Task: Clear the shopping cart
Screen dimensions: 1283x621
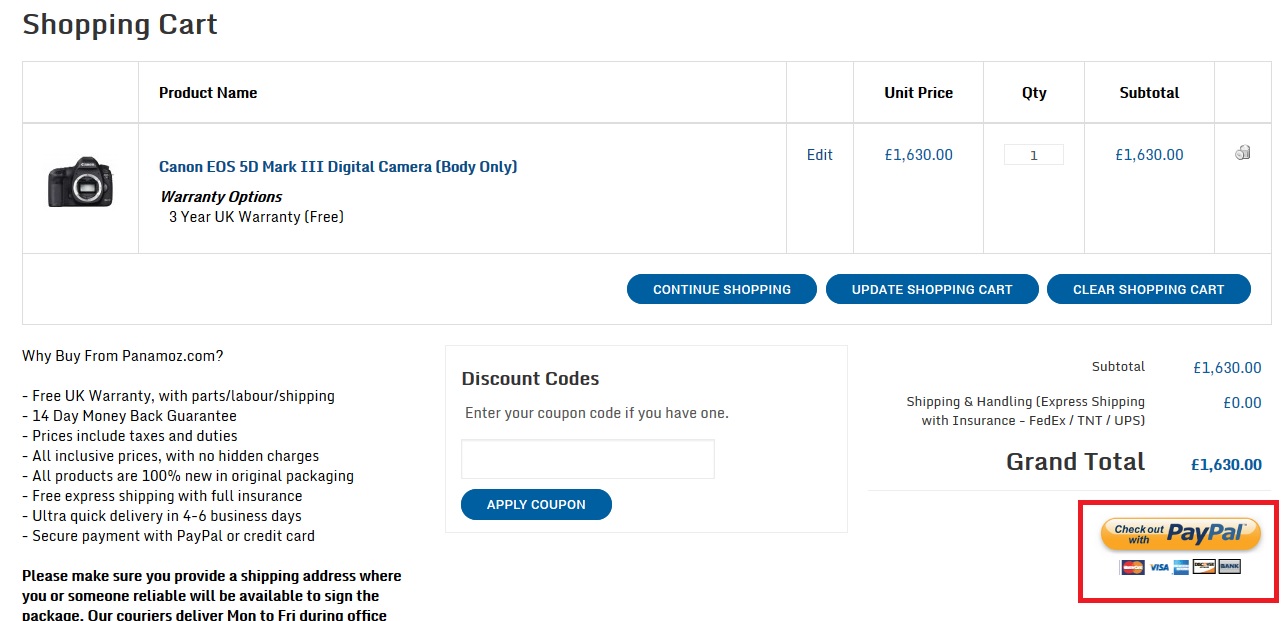Action: click(1149, 289)
